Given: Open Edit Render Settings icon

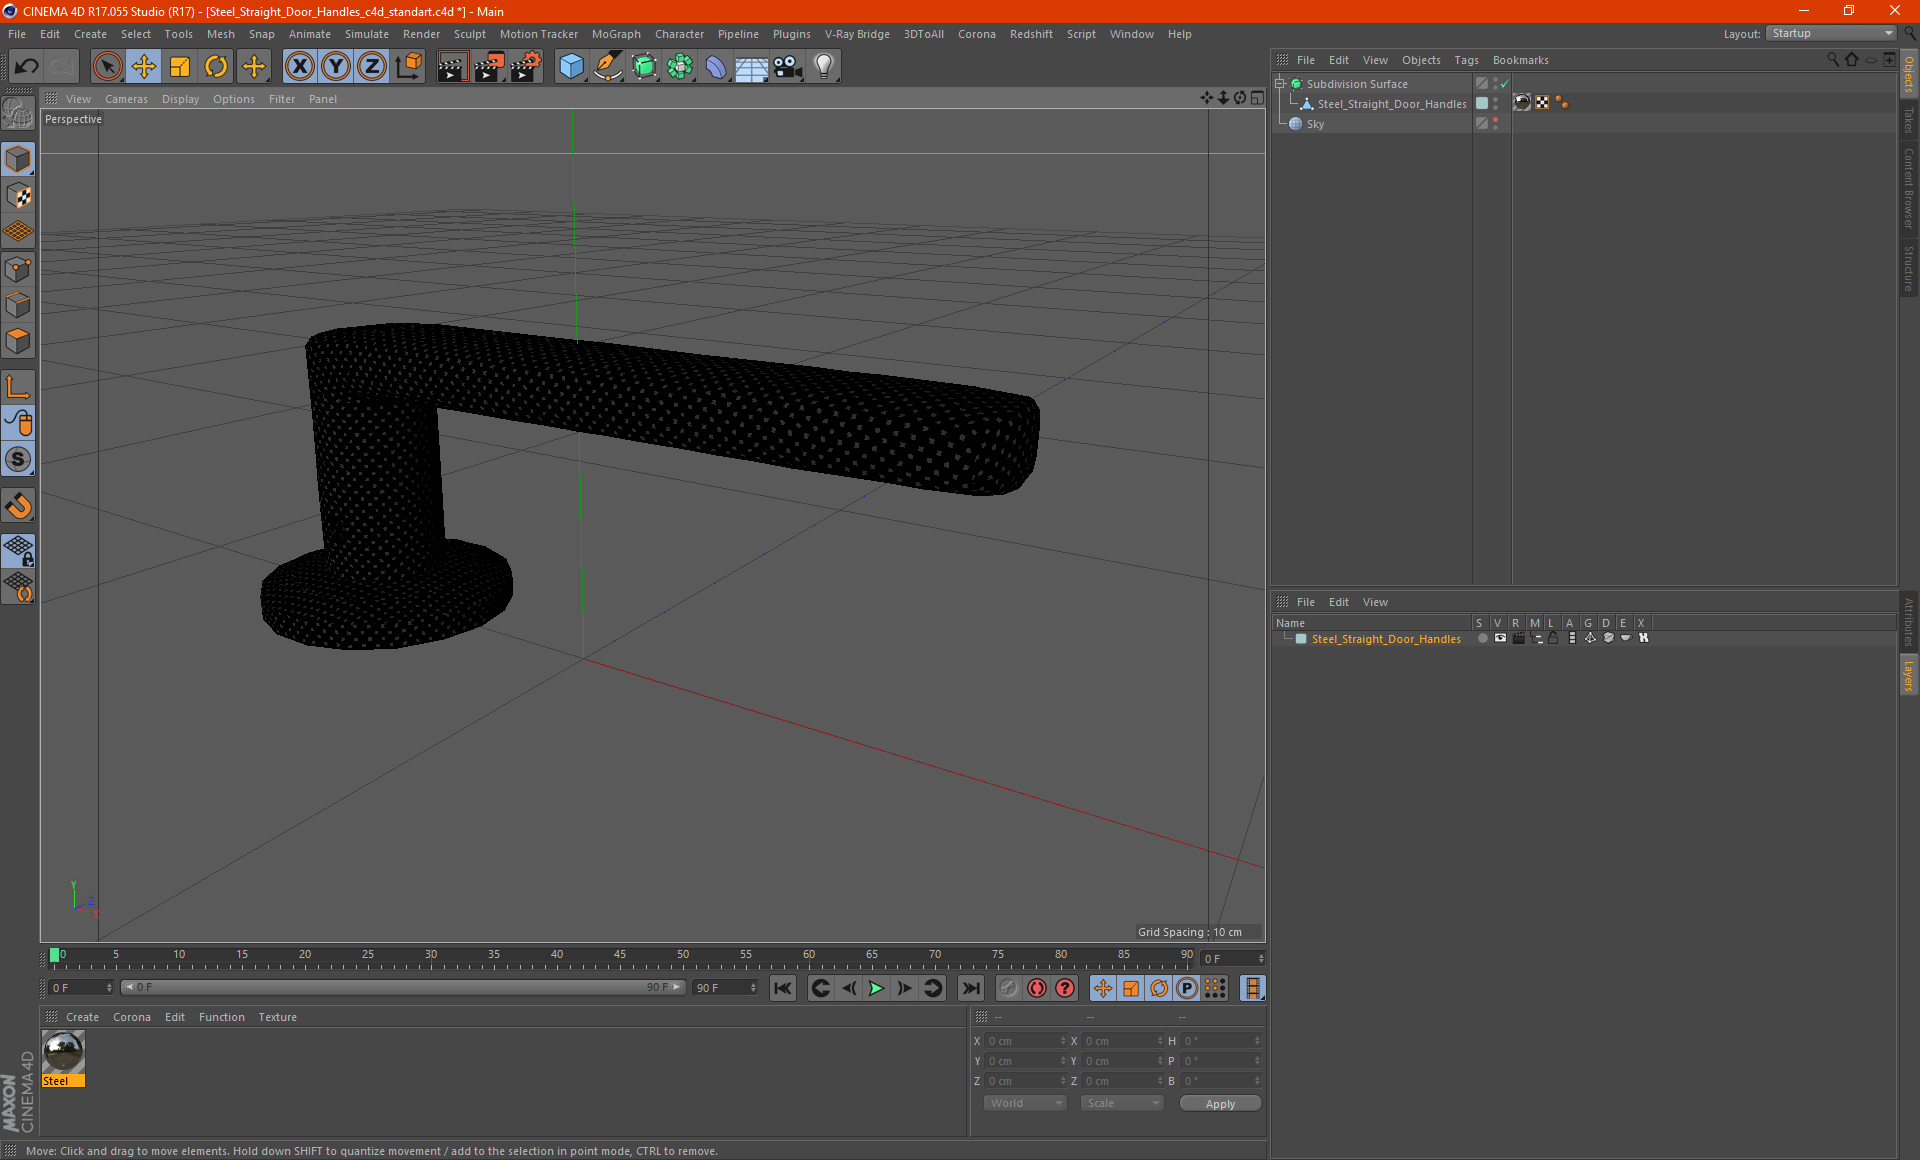Looking at the screenshot, I should (526, 67).
